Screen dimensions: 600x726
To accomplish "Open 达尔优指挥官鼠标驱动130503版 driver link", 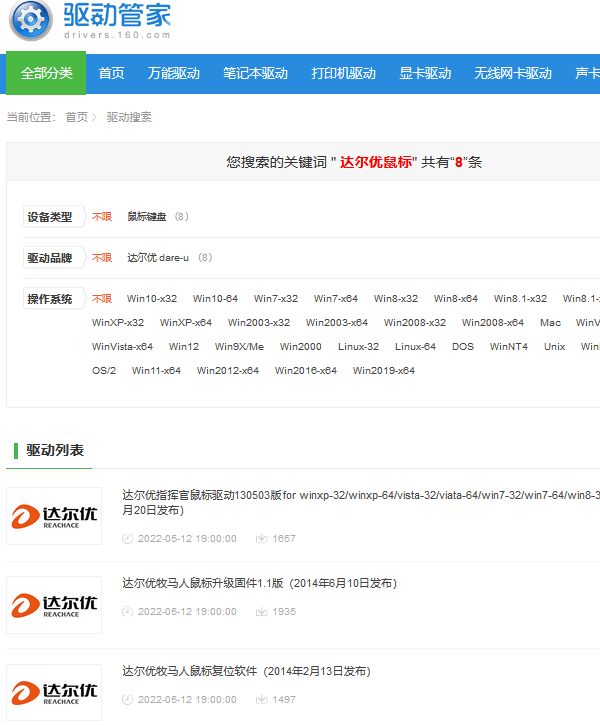I will pyautogui.click(x=361, y=502).
